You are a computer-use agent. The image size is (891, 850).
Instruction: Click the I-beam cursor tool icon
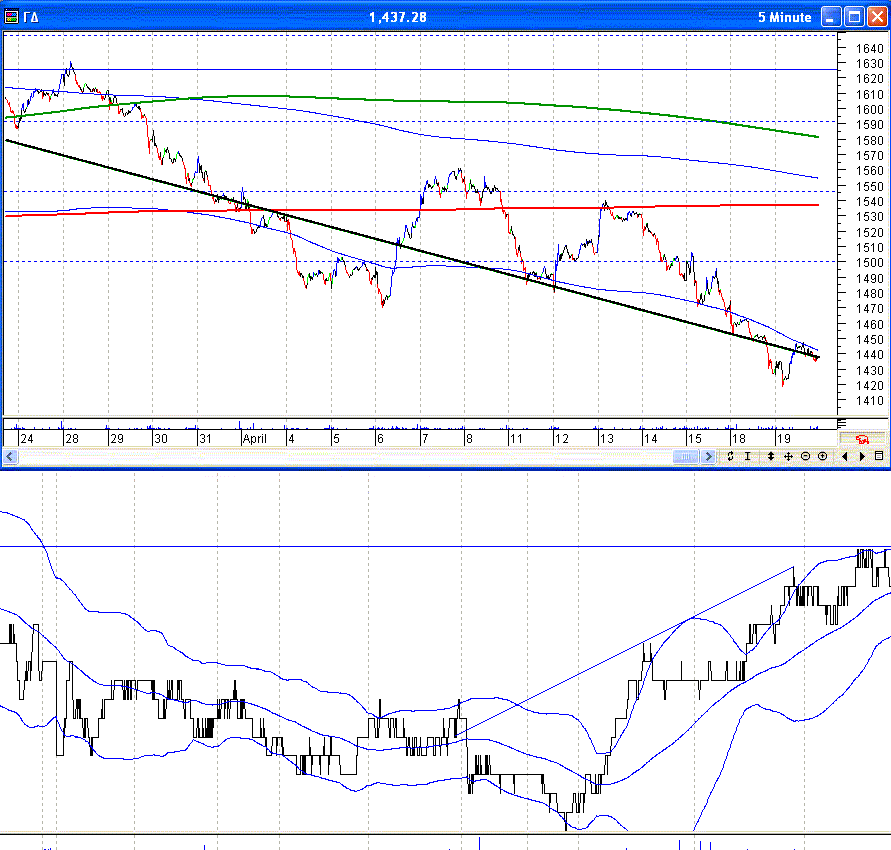coord(748,456)
